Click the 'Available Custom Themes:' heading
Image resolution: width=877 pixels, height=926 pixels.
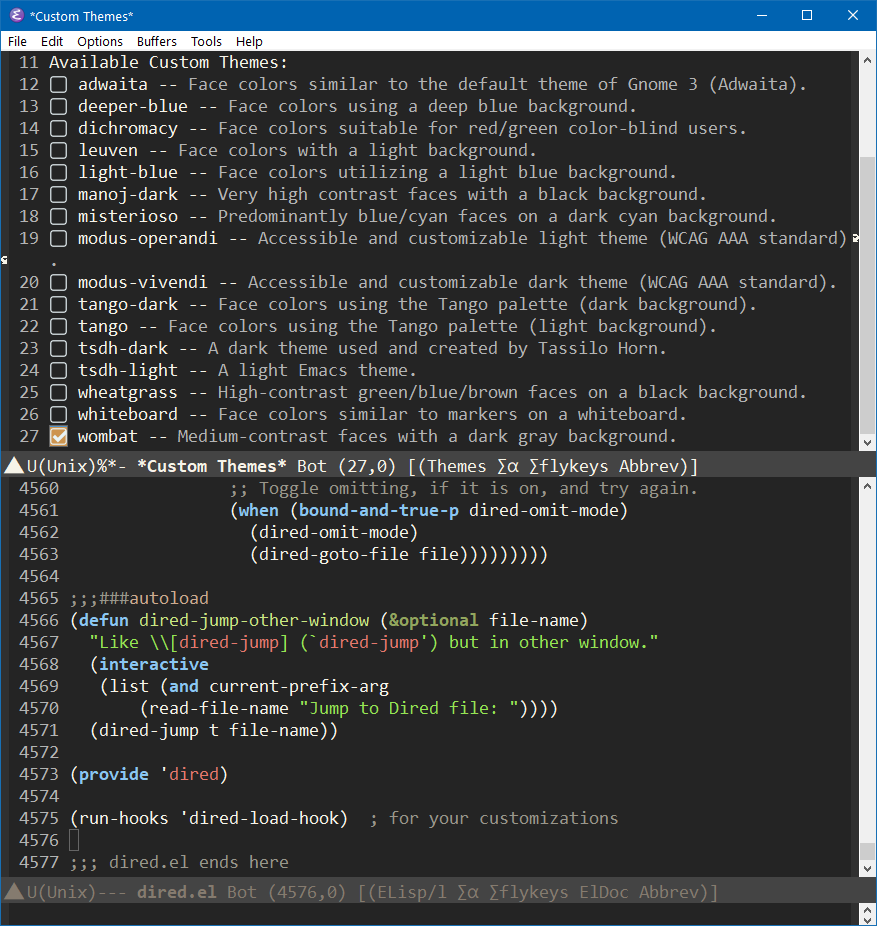[168, 63]
